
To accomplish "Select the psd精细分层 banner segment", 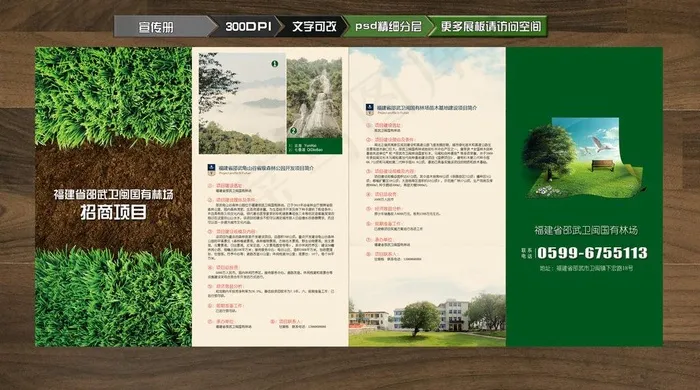I will [388, 26].
